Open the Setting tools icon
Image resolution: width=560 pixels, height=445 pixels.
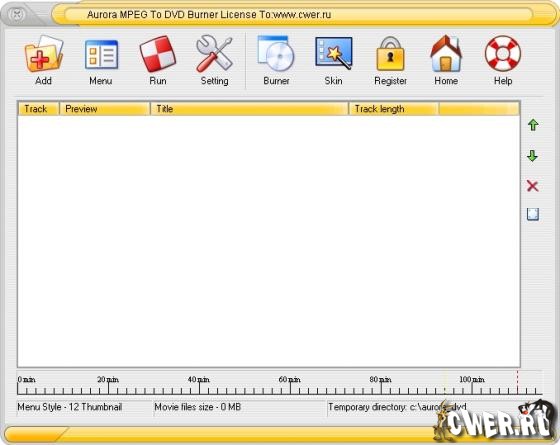point(214,54)
